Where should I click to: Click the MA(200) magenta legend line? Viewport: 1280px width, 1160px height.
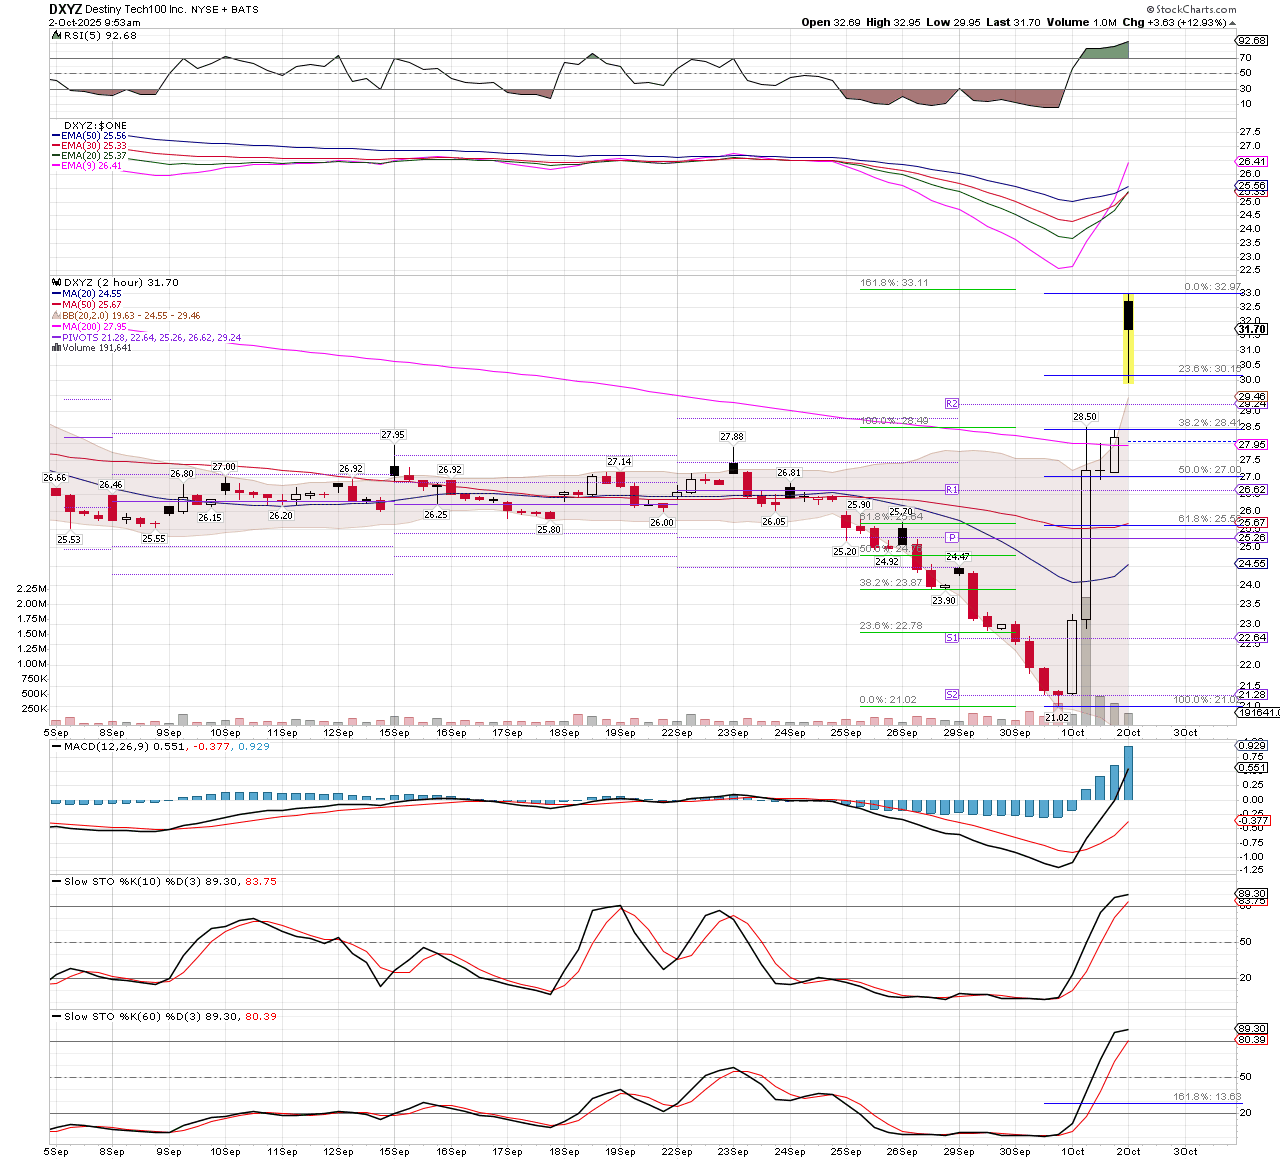click(56, 327)
